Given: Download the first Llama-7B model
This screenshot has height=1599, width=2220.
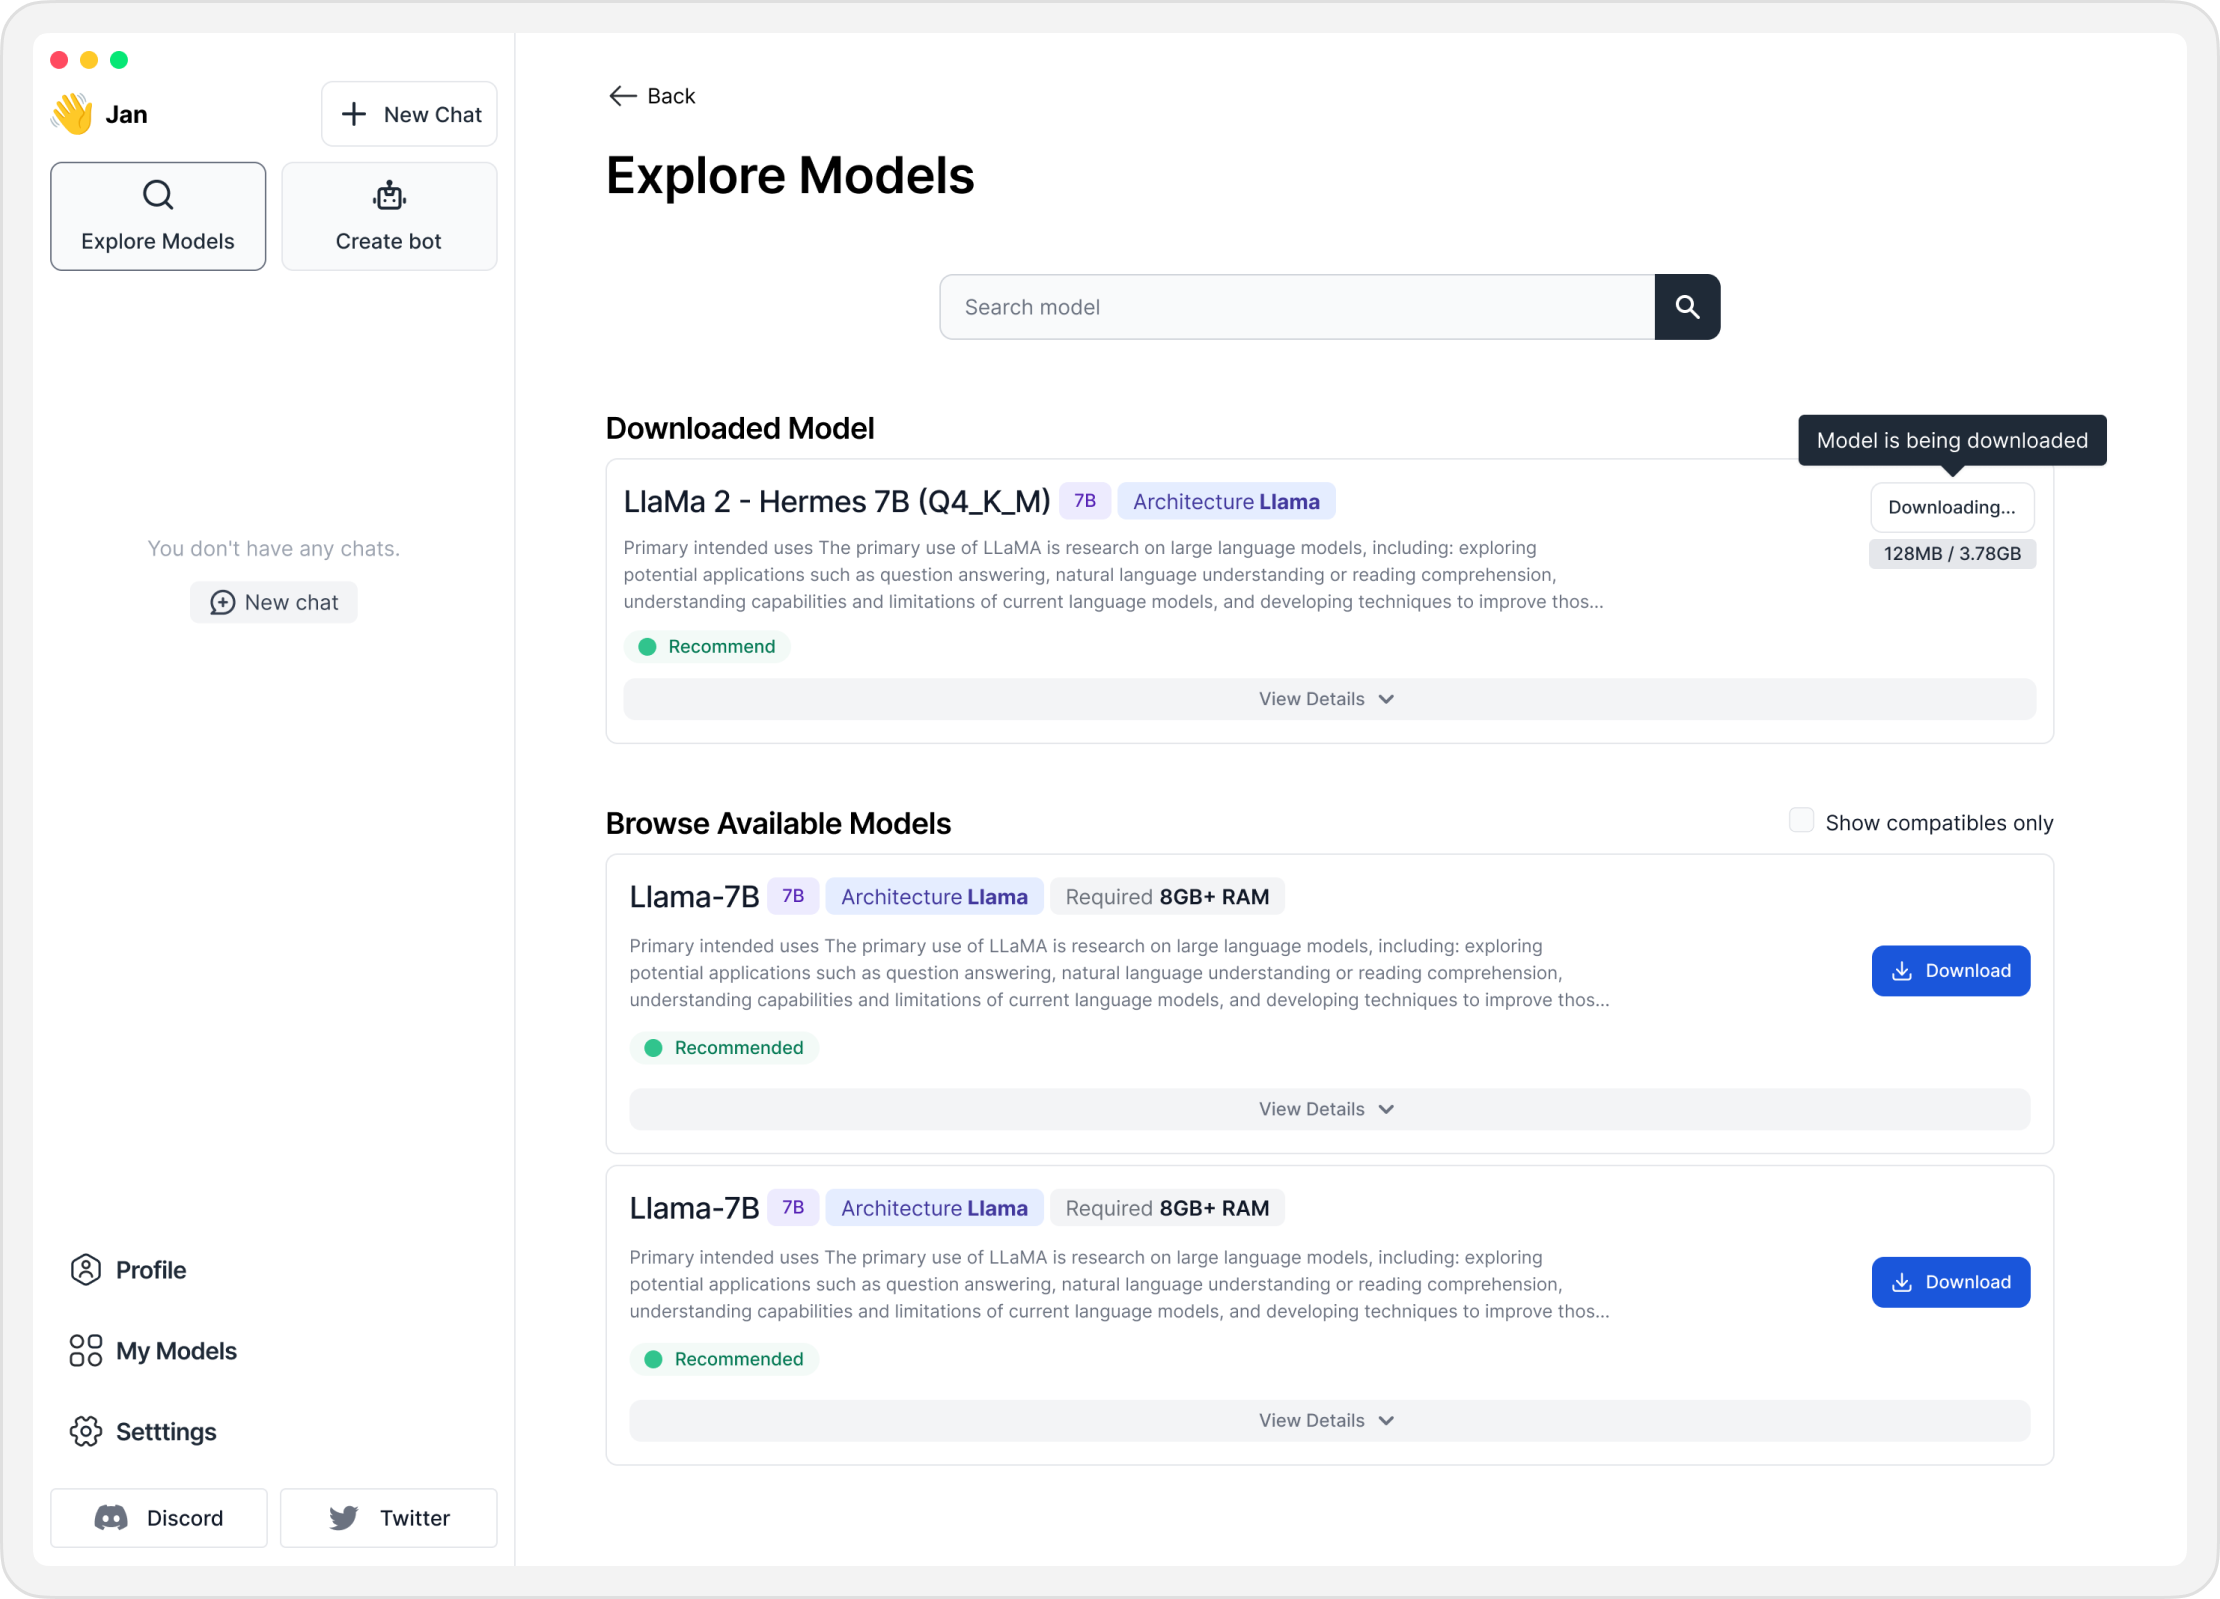Looking at the screenshot, I should pyautogui.click(x=1950, y=971).
